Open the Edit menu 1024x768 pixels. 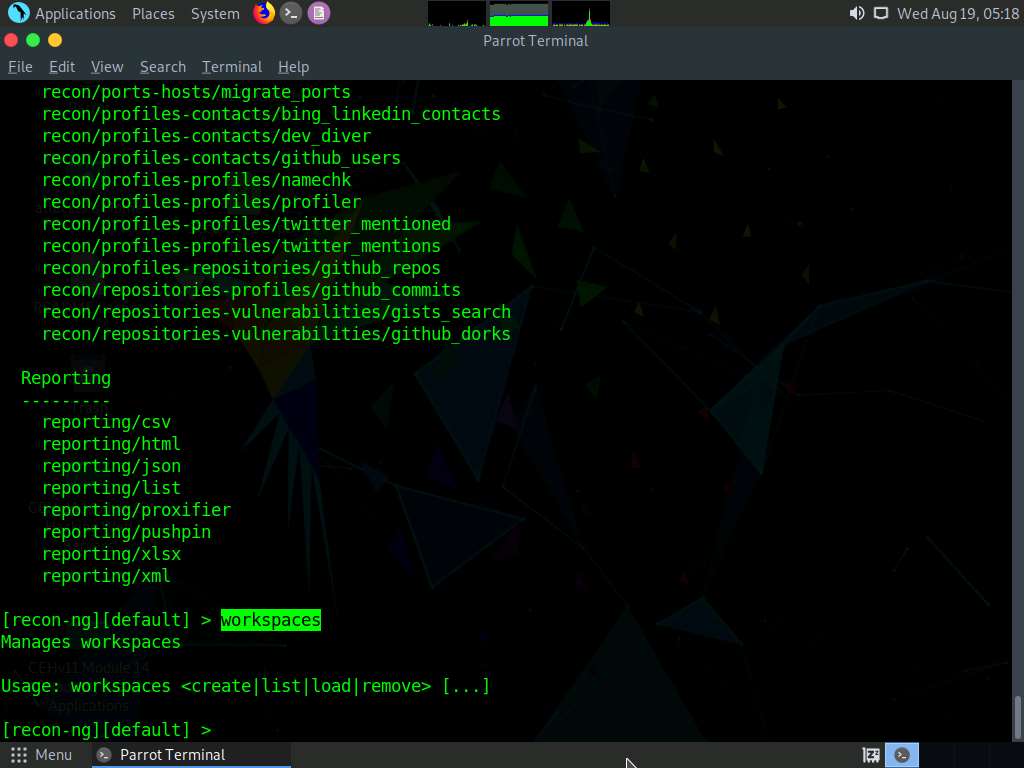(62, 67)
